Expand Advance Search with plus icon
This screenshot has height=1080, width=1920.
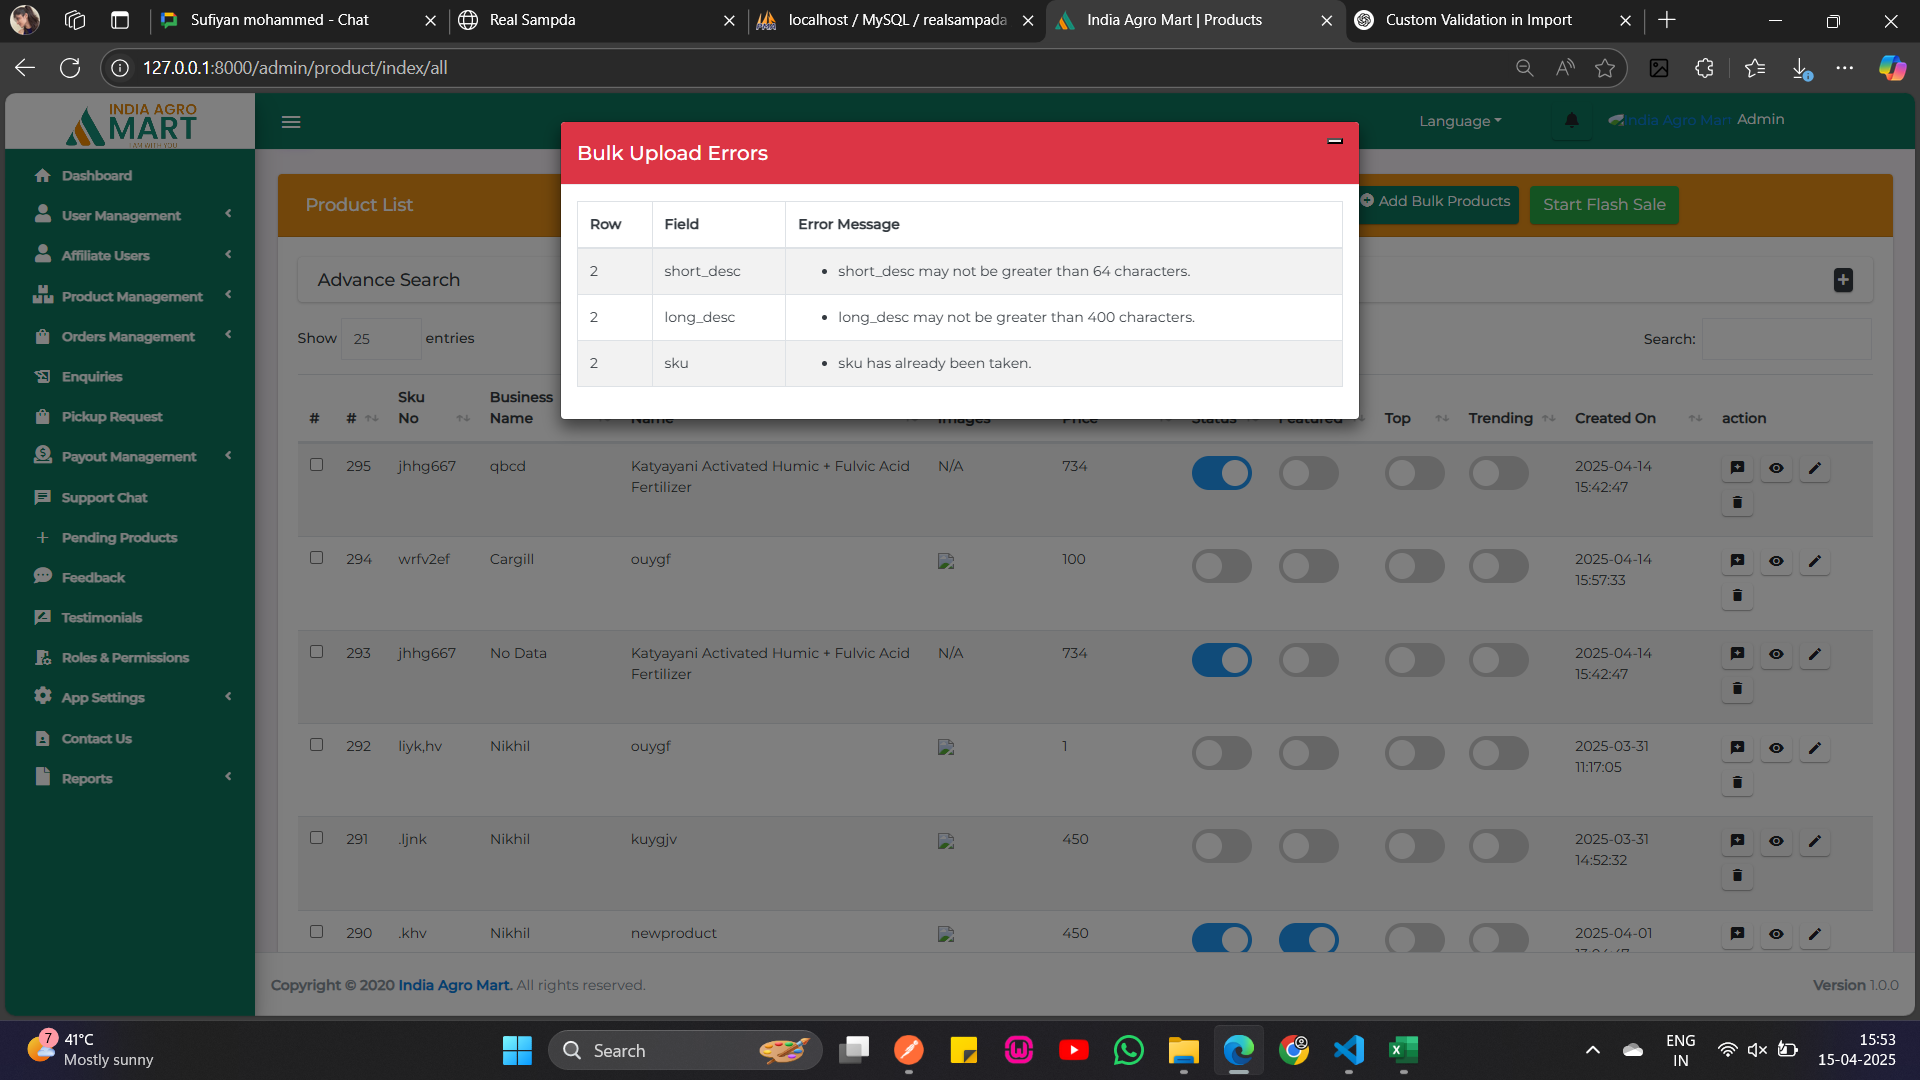click(x=1843, y=280)
